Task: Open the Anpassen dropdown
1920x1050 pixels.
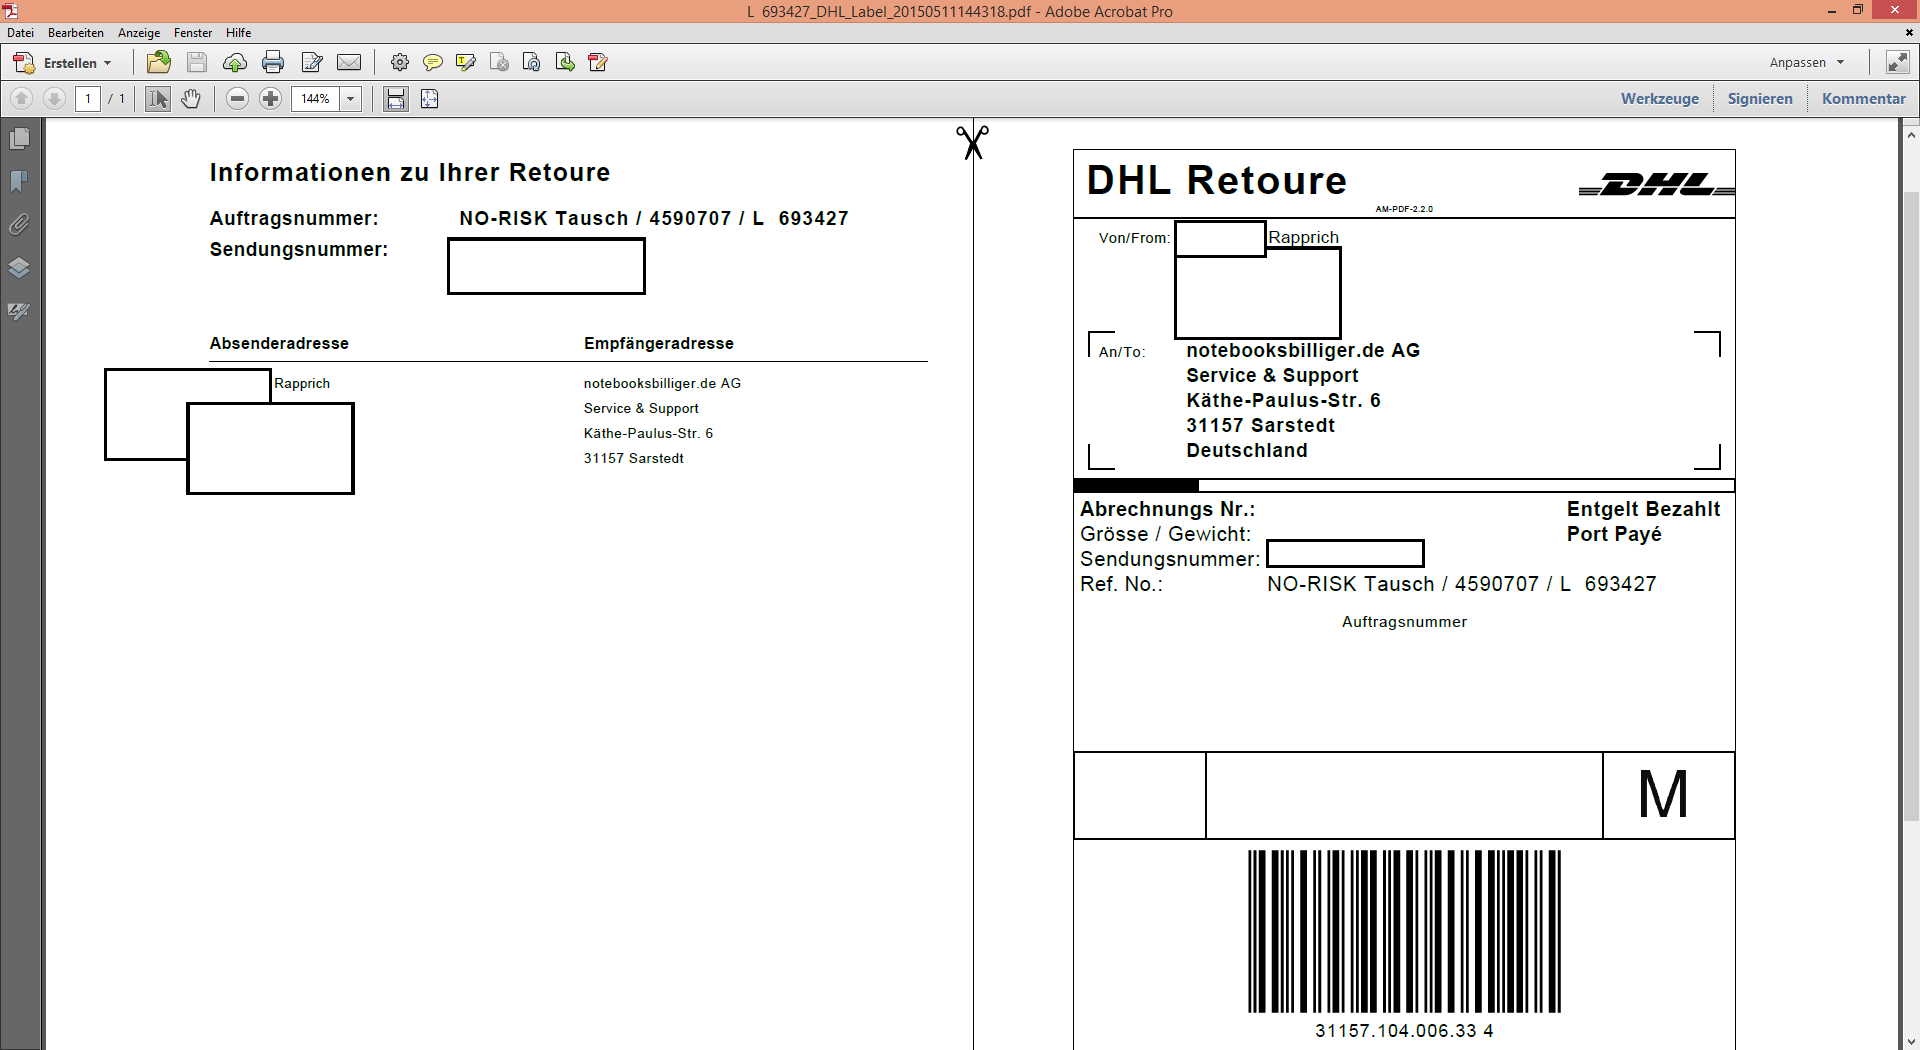Action: coord(1806,63)
